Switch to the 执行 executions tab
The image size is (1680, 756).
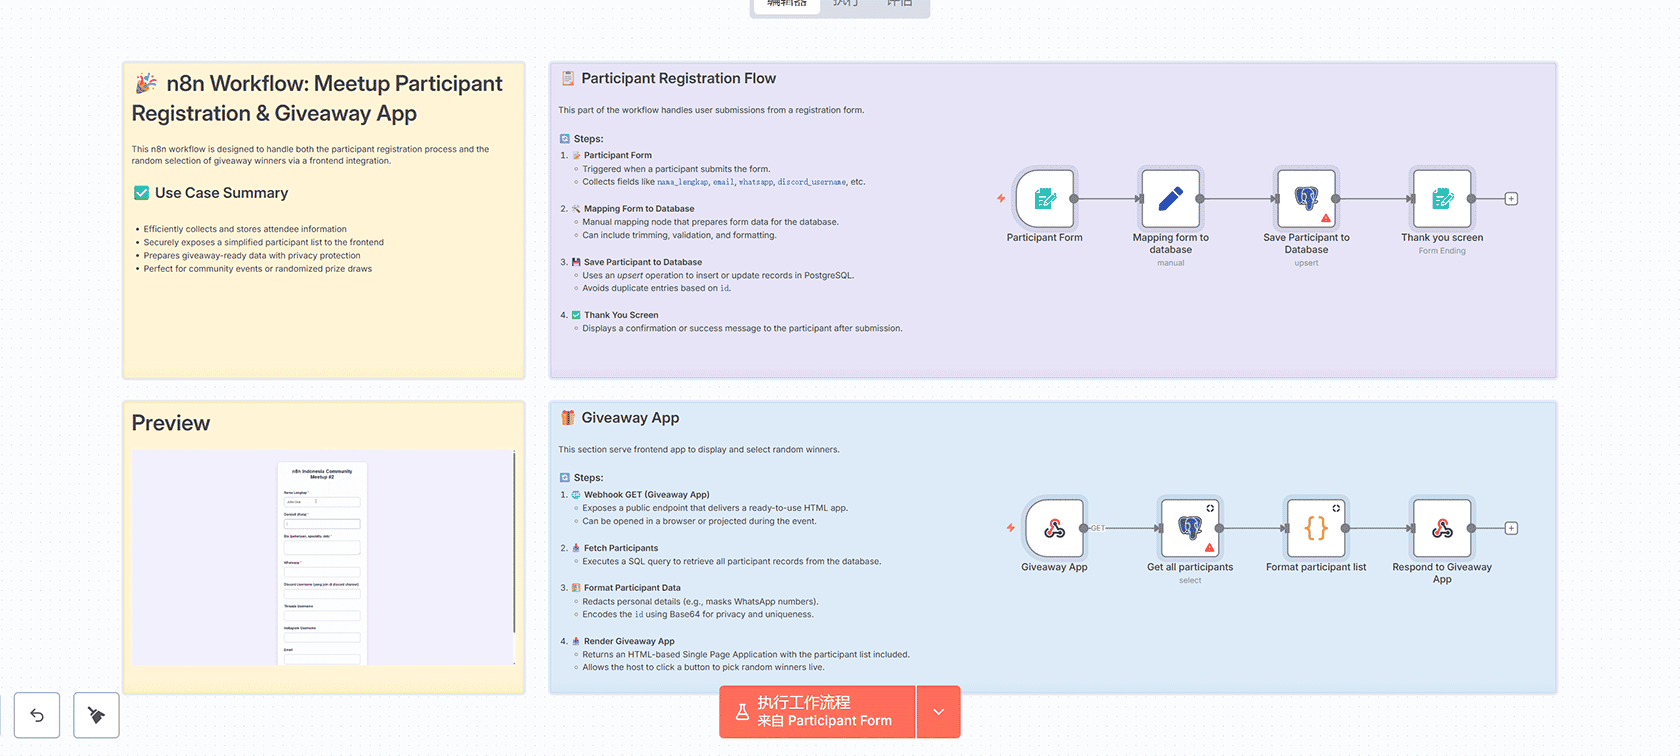pos(845,4)
